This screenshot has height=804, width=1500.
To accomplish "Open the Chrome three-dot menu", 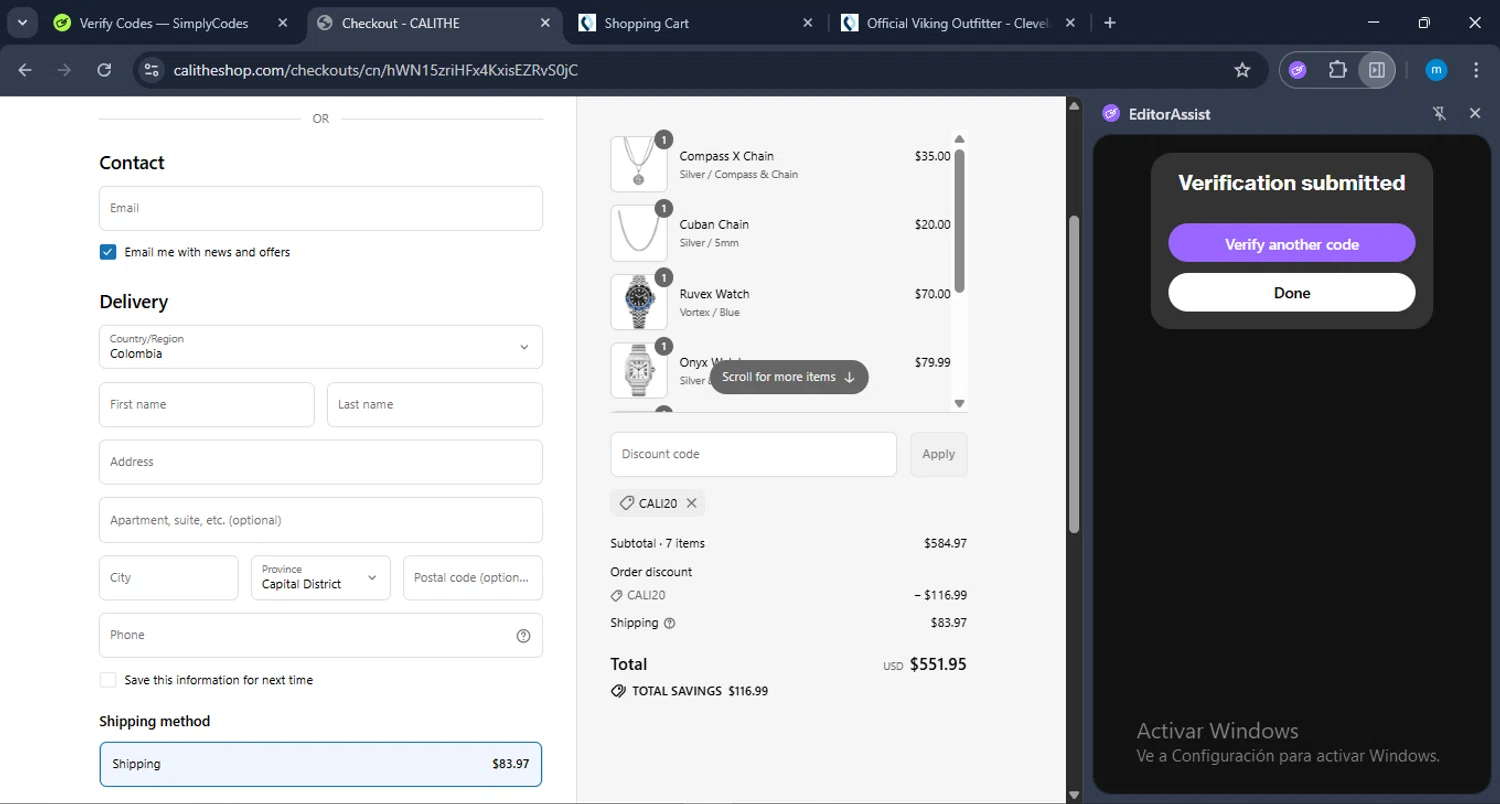I will coord(1476,70).
